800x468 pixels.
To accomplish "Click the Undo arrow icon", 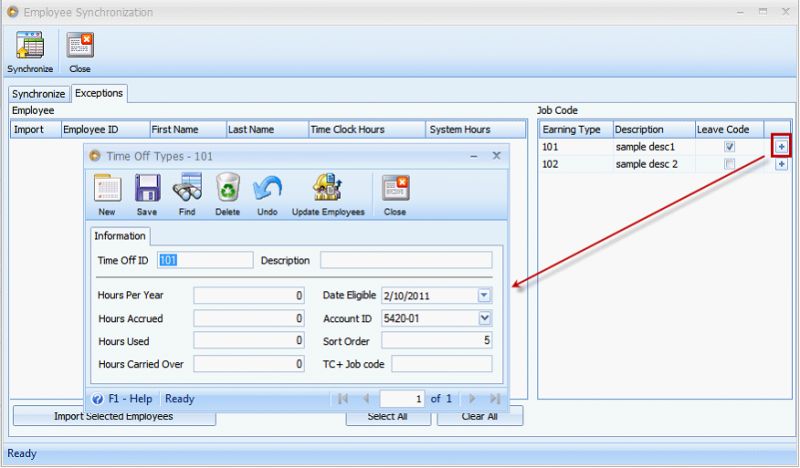I will click(x=267, y=188).
